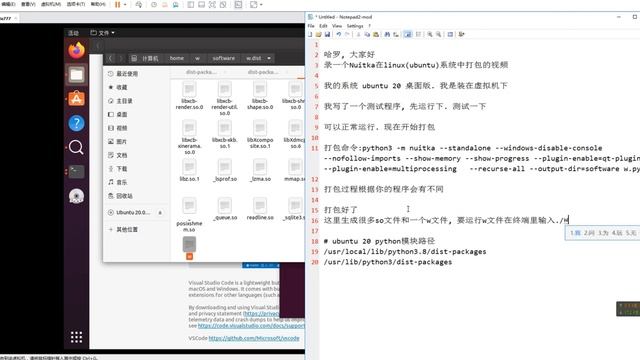
Task: Click 计算机 breadcrumb in Files path bar
Action: pyautogui.click(x=146, y=58)
